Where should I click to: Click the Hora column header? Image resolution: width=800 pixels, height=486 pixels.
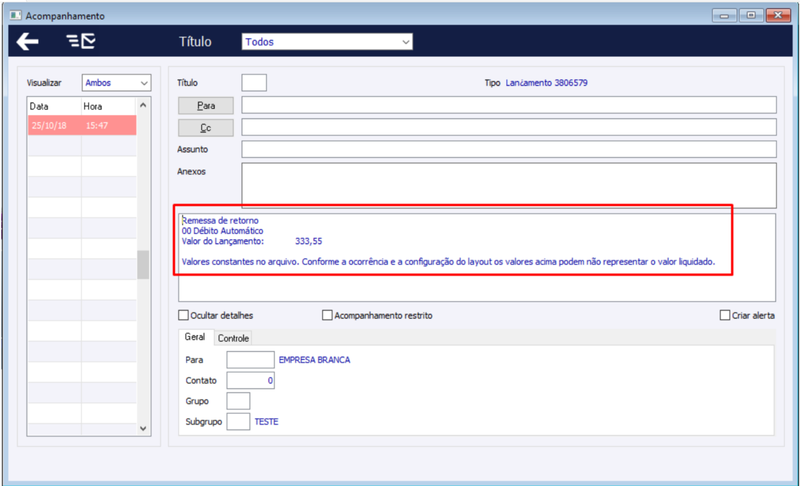109,106
